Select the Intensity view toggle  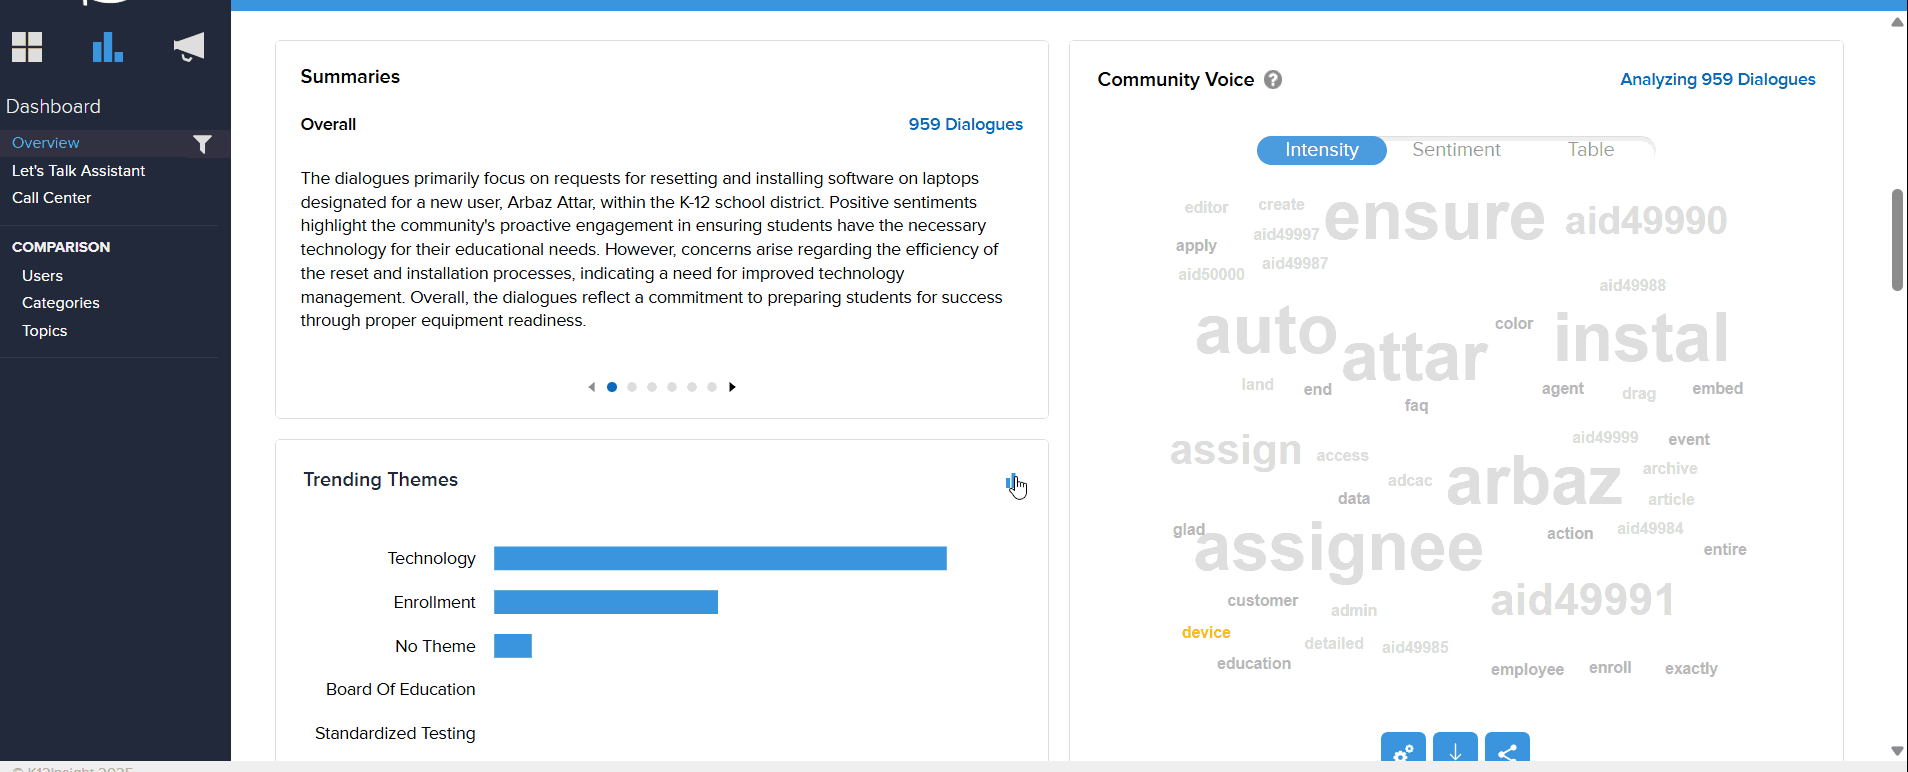[x=1321, y=150]
